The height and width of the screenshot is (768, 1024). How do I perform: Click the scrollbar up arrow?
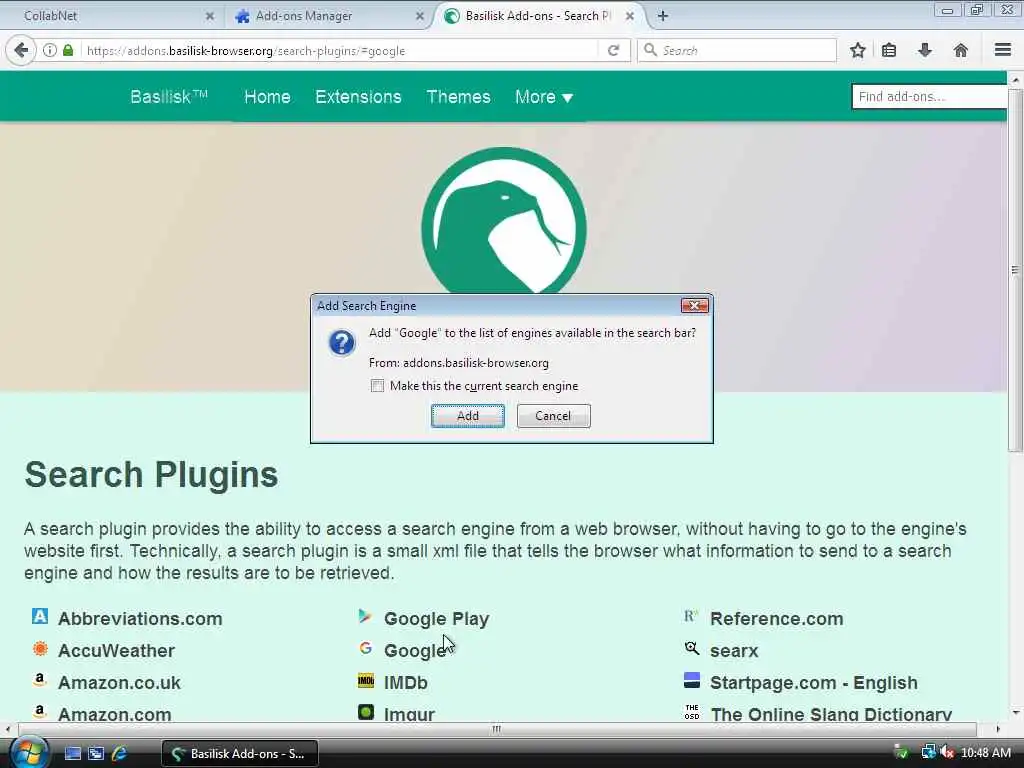1015,80
